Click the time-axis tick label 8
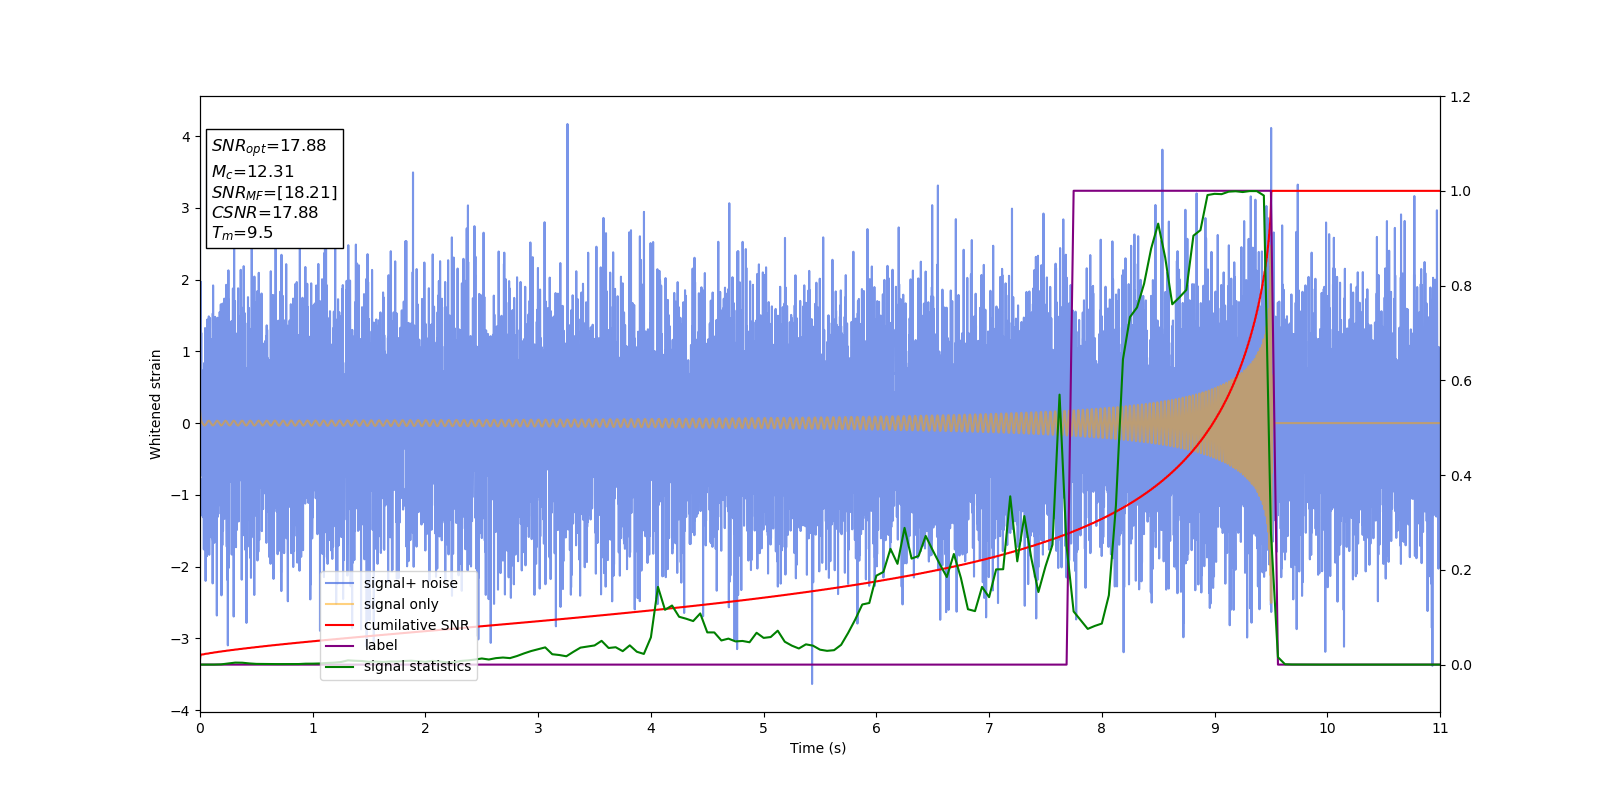The image size is (1600, 800). (x=1102, y=728)
